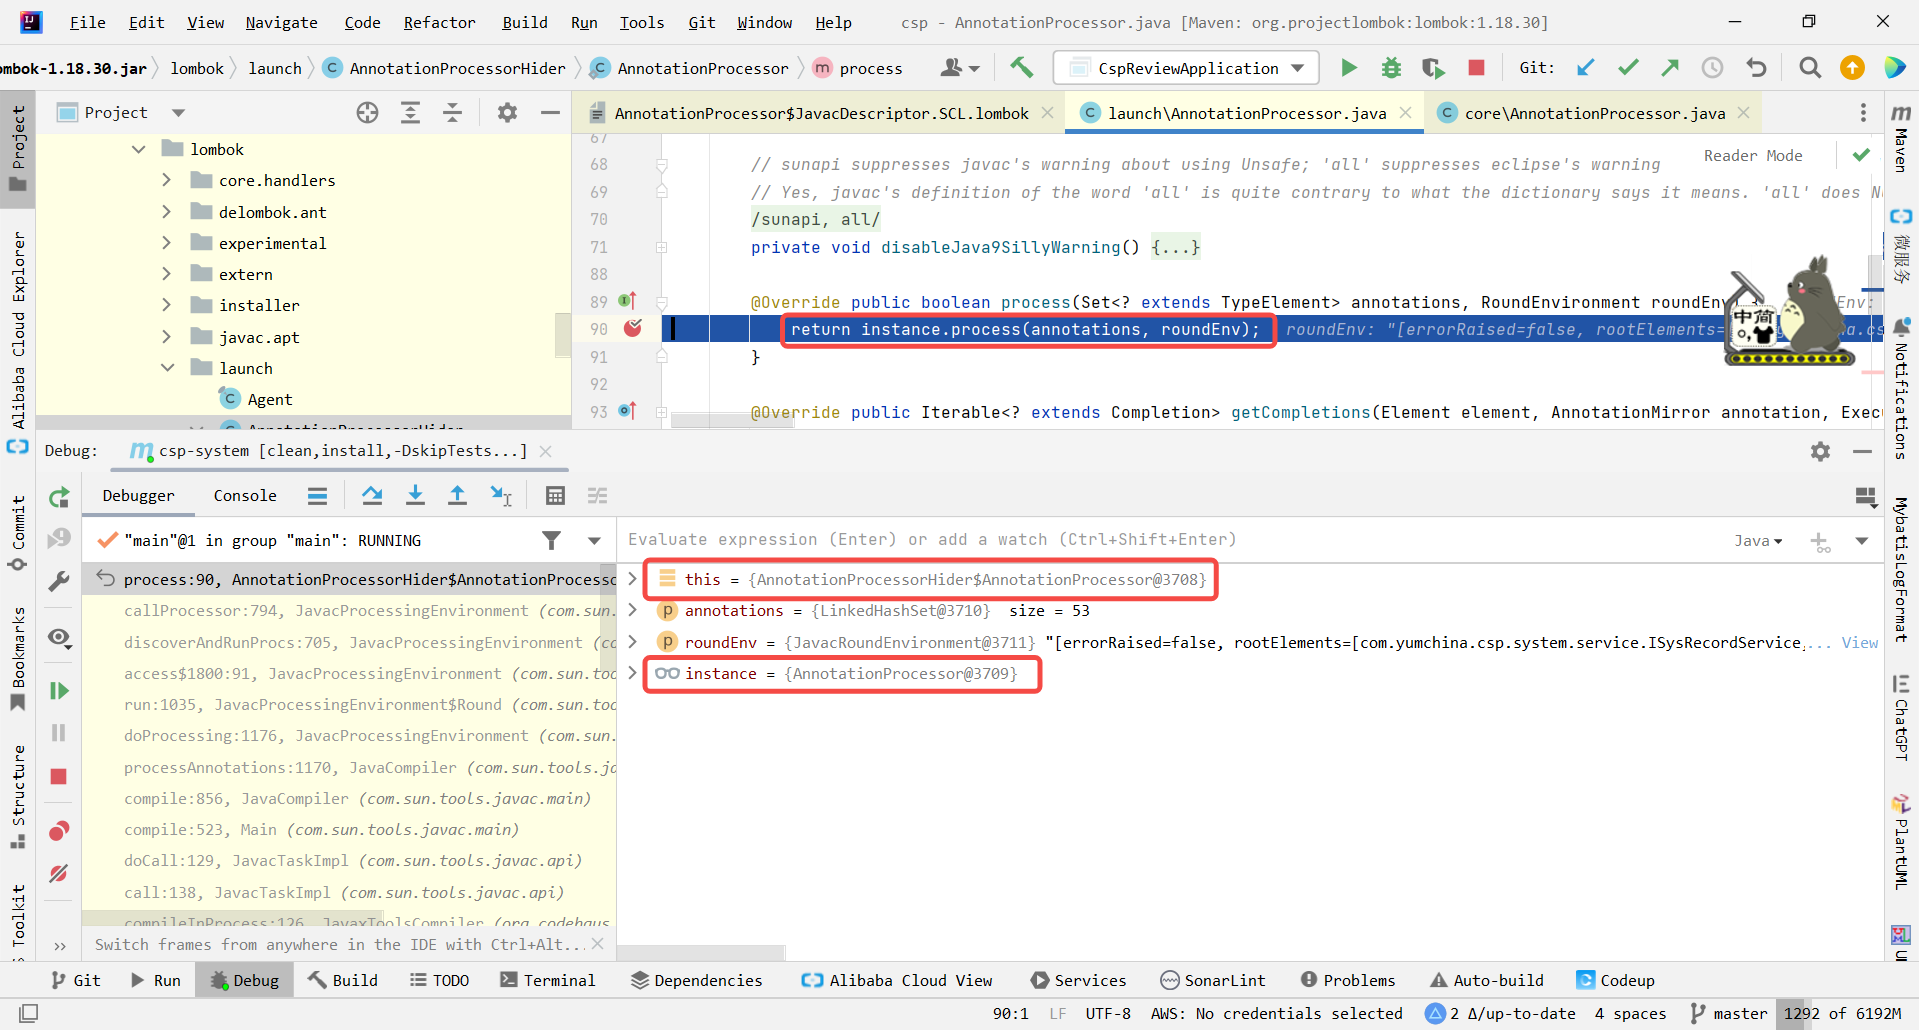Viewport: 1919px width, 1030px height.
Task: Stop the process using the red square toolbar icon
Action: 1476,67
